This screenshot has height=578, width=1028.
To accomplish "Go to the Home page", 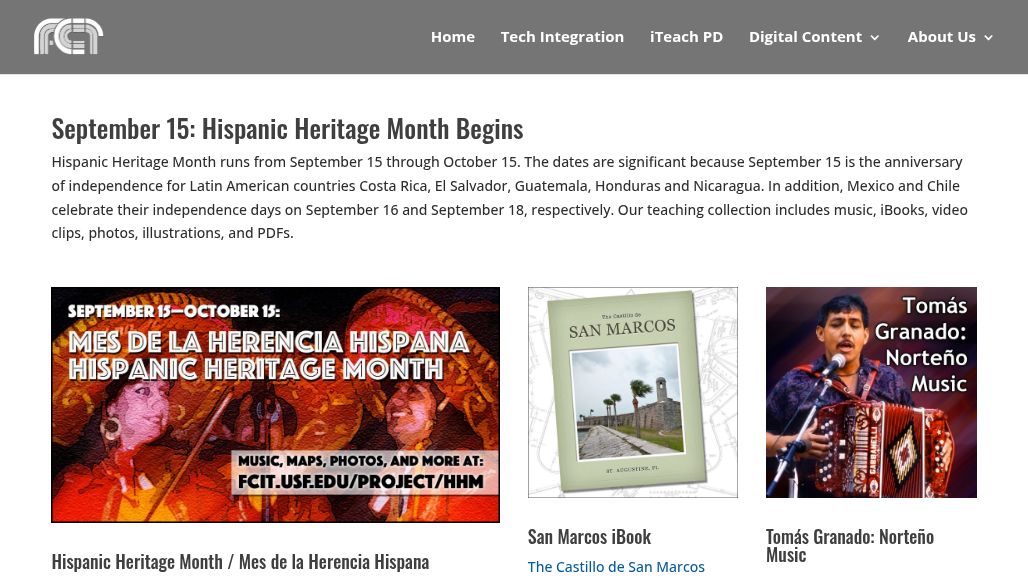I will click(x=452, y=37).
